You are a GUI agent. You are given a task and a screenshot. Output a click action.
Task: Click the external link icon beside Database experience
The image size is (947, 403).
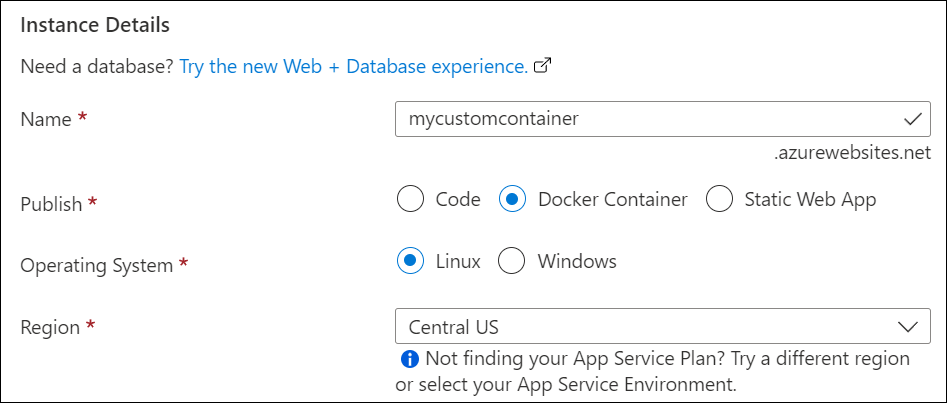[543, 67]
